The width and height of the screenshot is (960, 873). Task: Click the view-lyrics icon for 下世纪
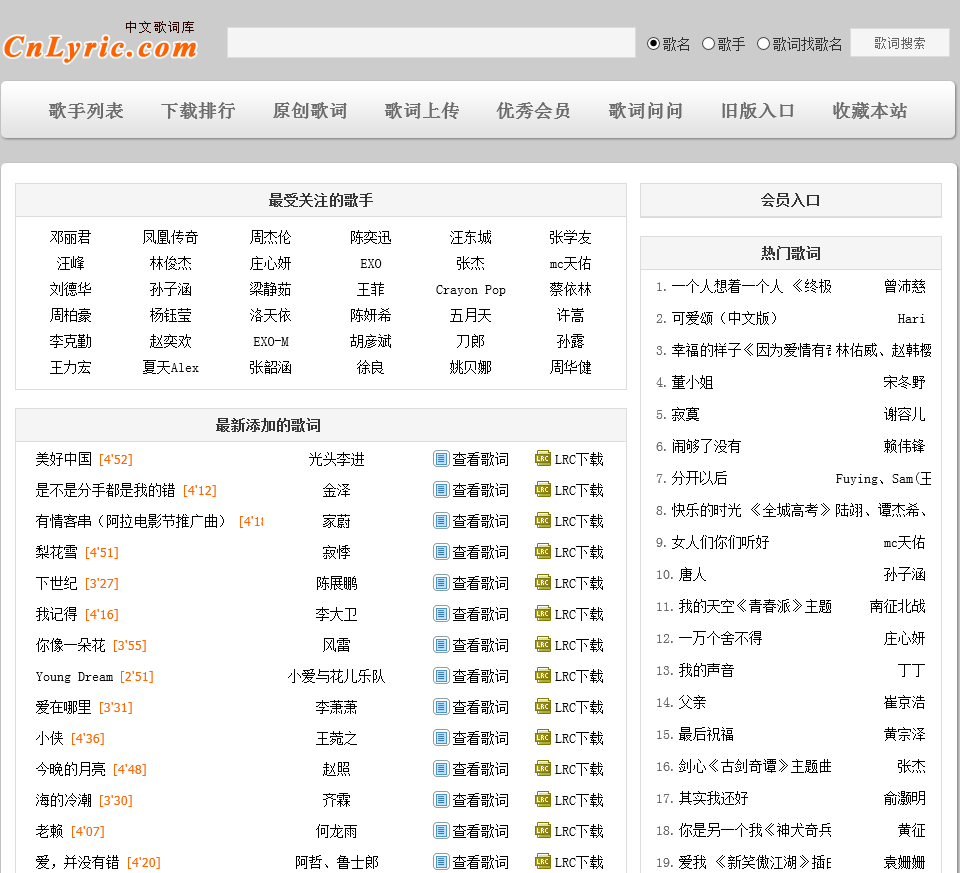441,583
